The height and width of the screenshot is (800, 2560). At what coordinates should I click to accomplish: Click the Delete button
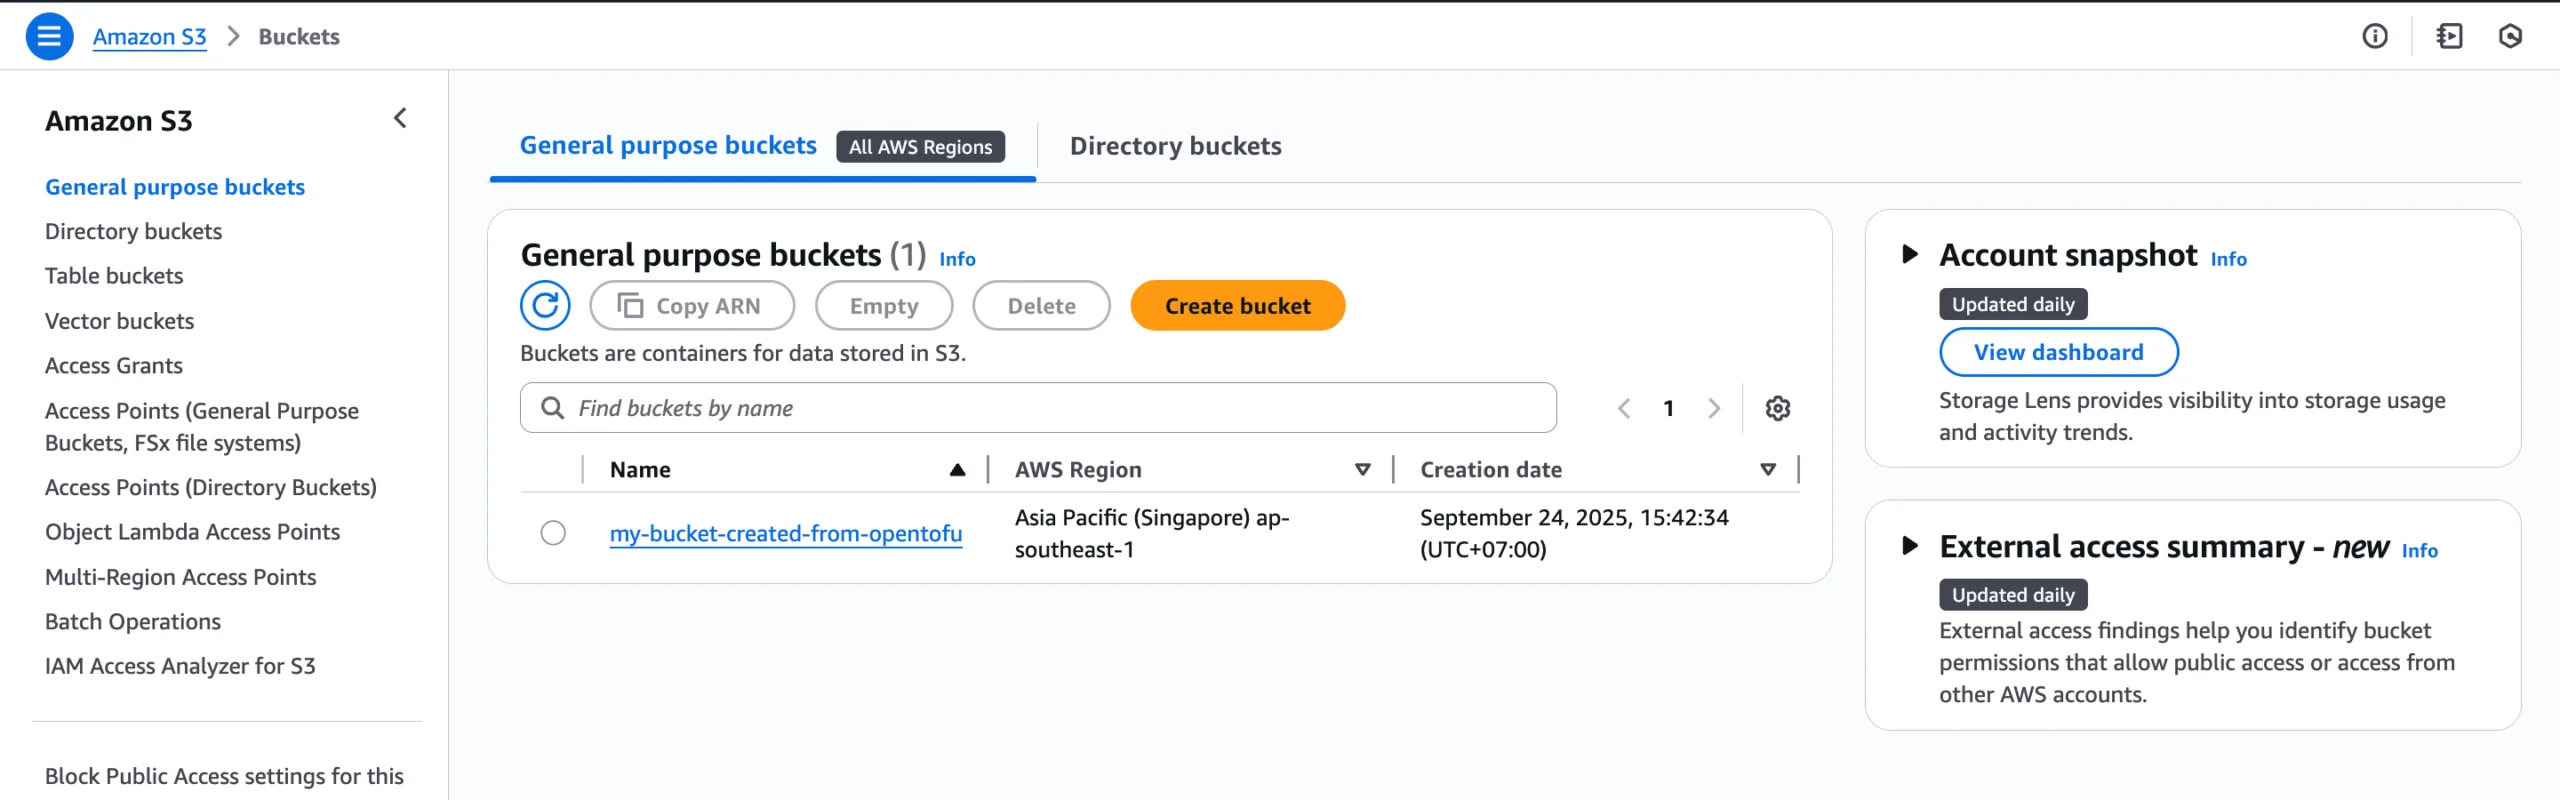tap(1041, 306)
